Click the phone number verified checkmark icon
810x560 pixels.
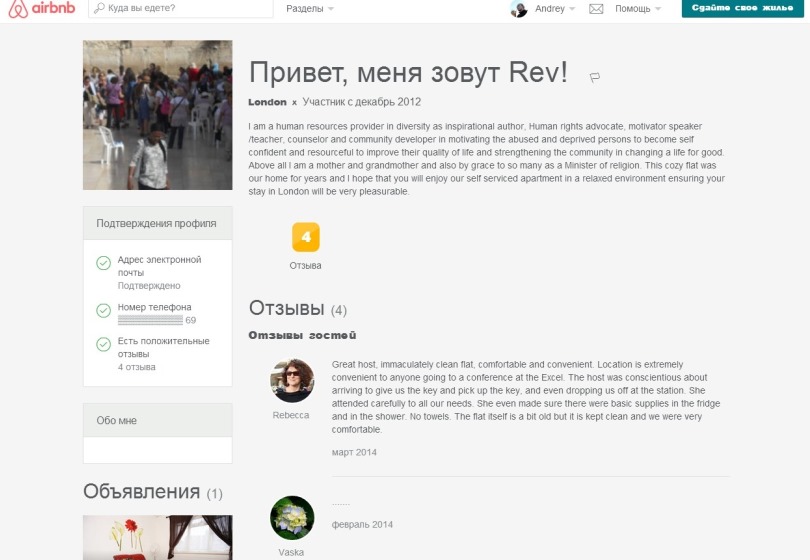(103, 310)
